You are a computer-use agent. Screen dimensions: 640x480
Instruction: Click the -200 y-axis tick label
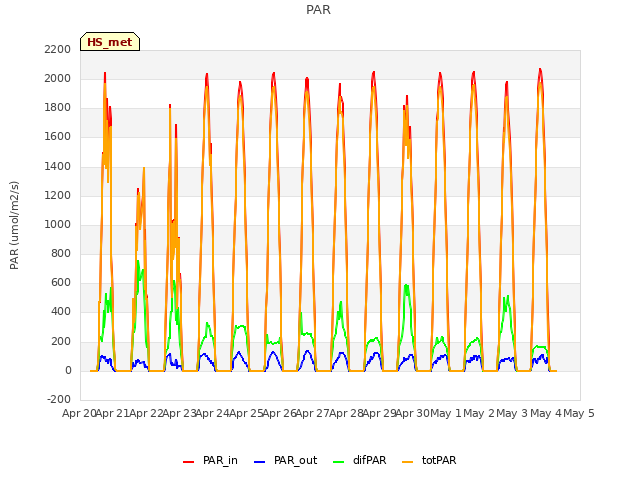click(59, 399)
